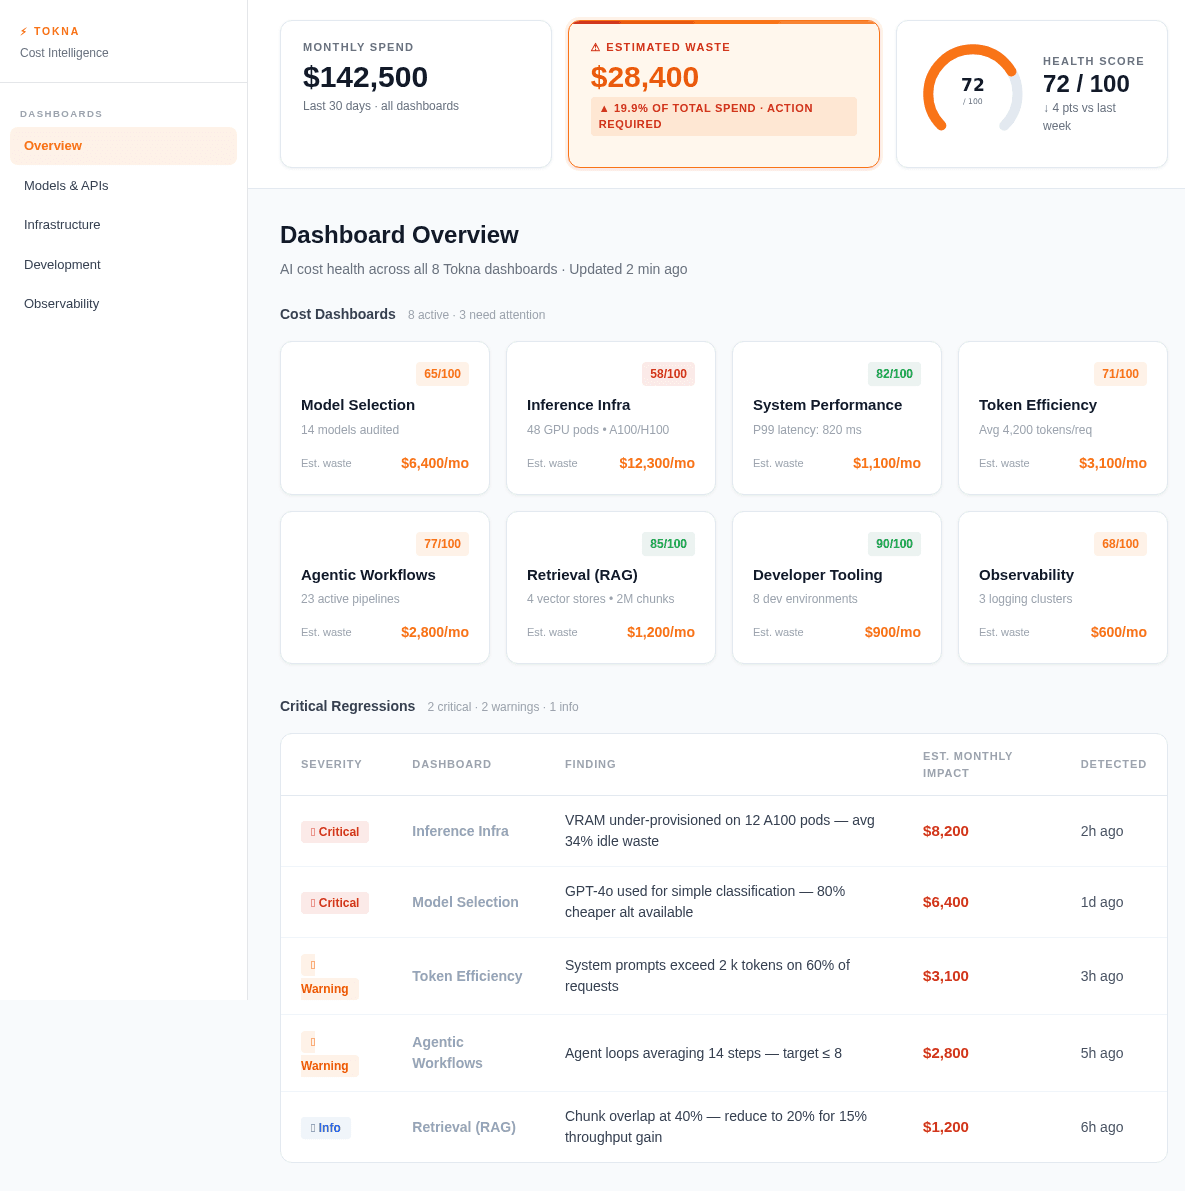
Task: Open the System Performance dashboard card
Action: 837,418
